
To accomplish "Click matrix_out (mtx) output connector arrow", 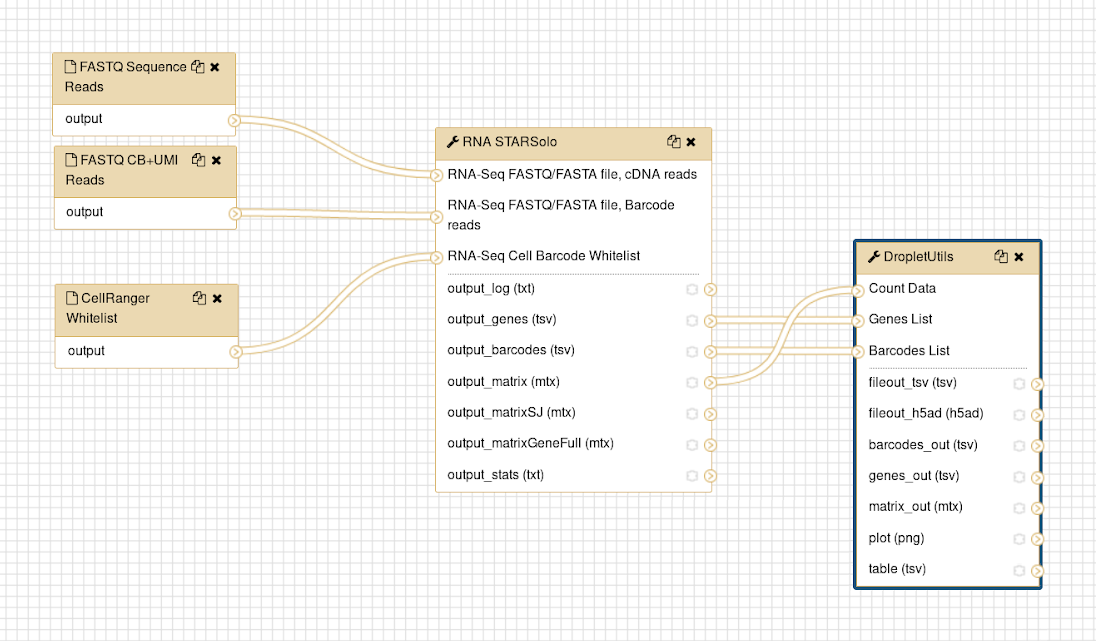I will (1037, 508).
